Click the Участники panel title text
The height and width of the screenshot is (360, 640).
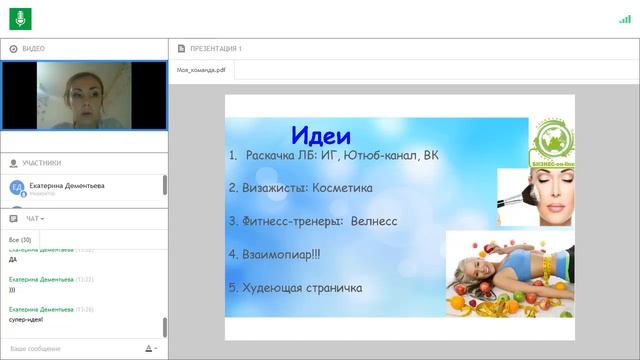click(42, 163)
